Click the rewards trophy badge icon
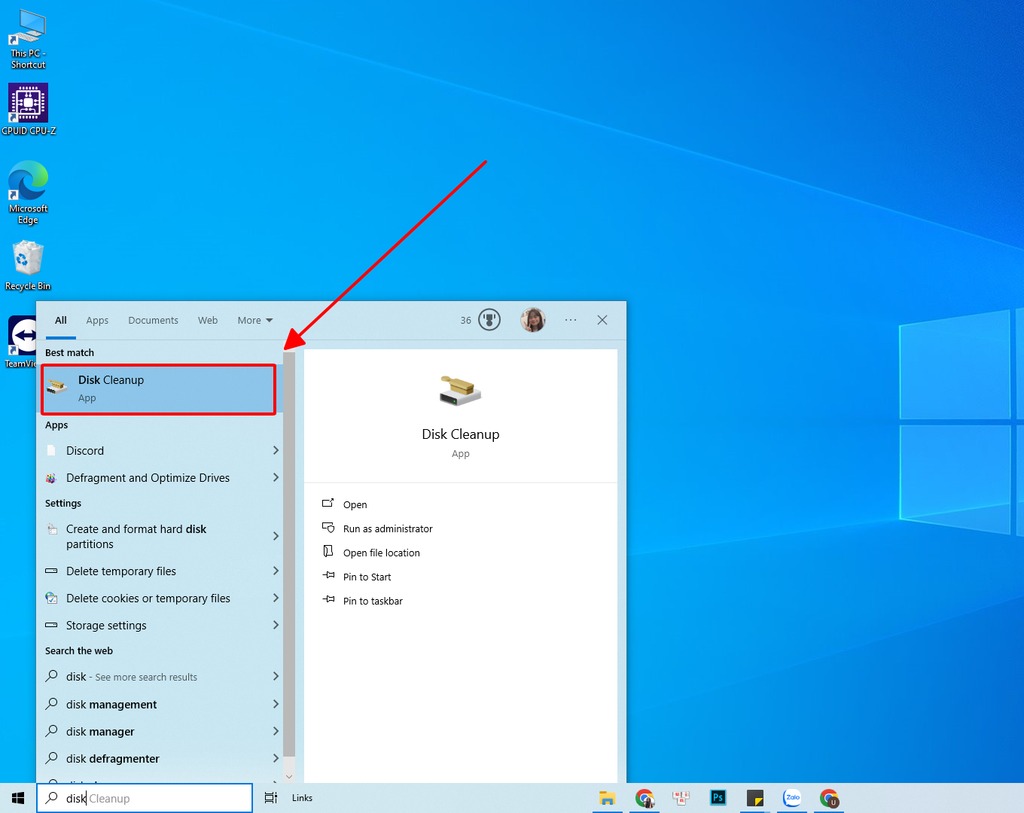Image resolution: width=1024 pixels, height=813 pixels. tap(489, 320)
